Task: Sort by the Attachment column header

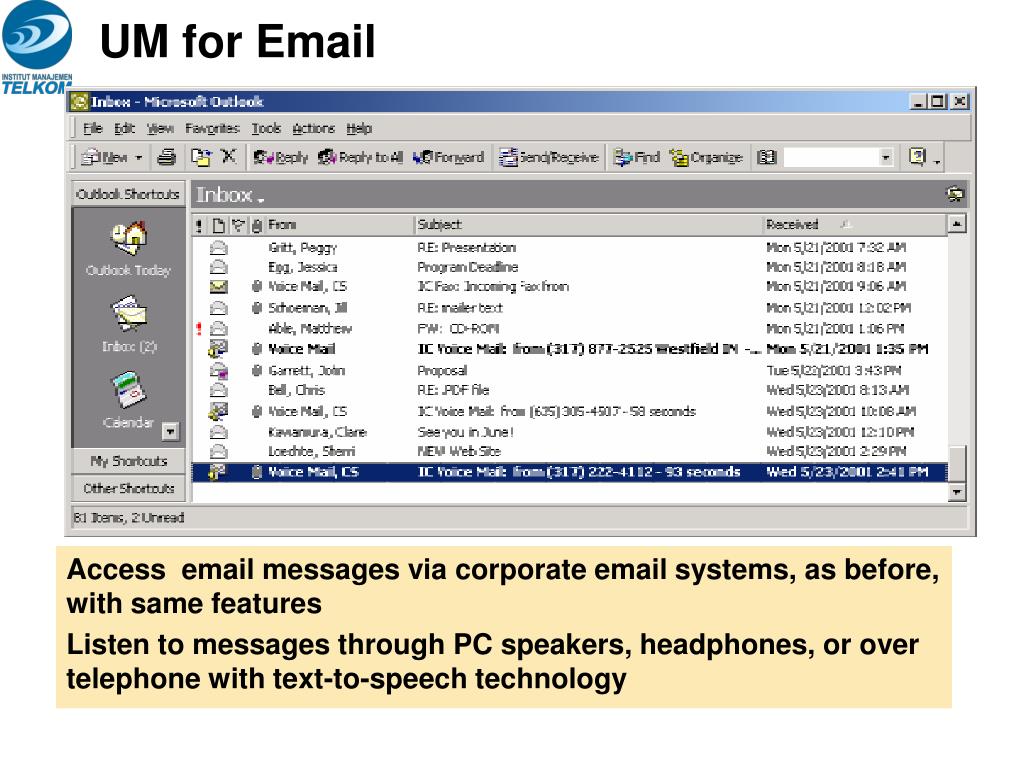Action: (257, 226)
